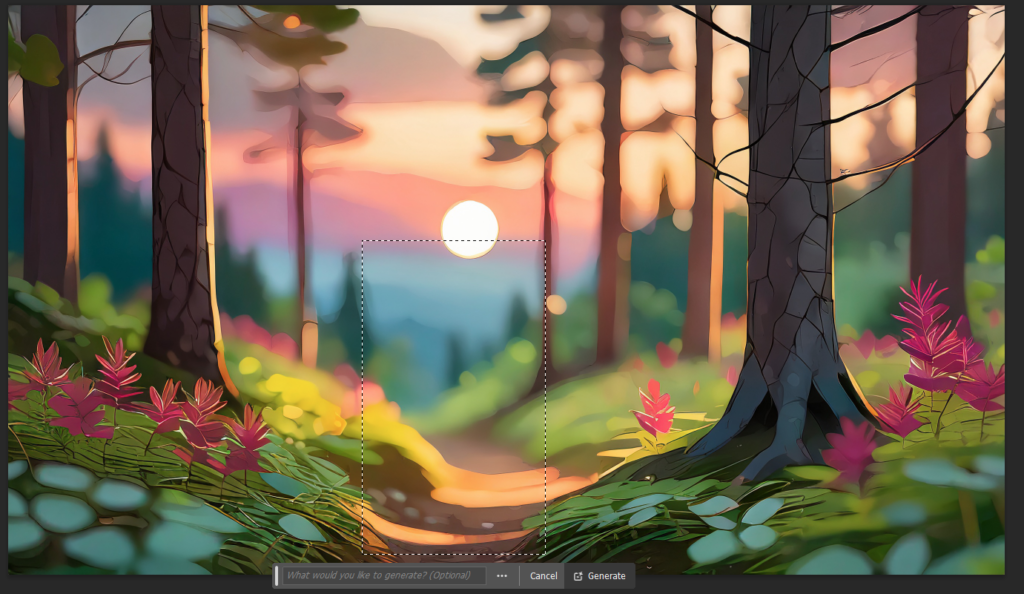Click the generative fill prompt input field

click(x=384, y=576)
